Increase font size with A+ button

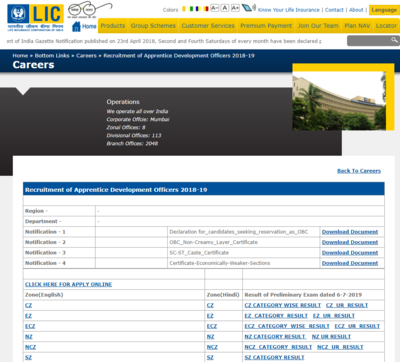click(235, 8)
